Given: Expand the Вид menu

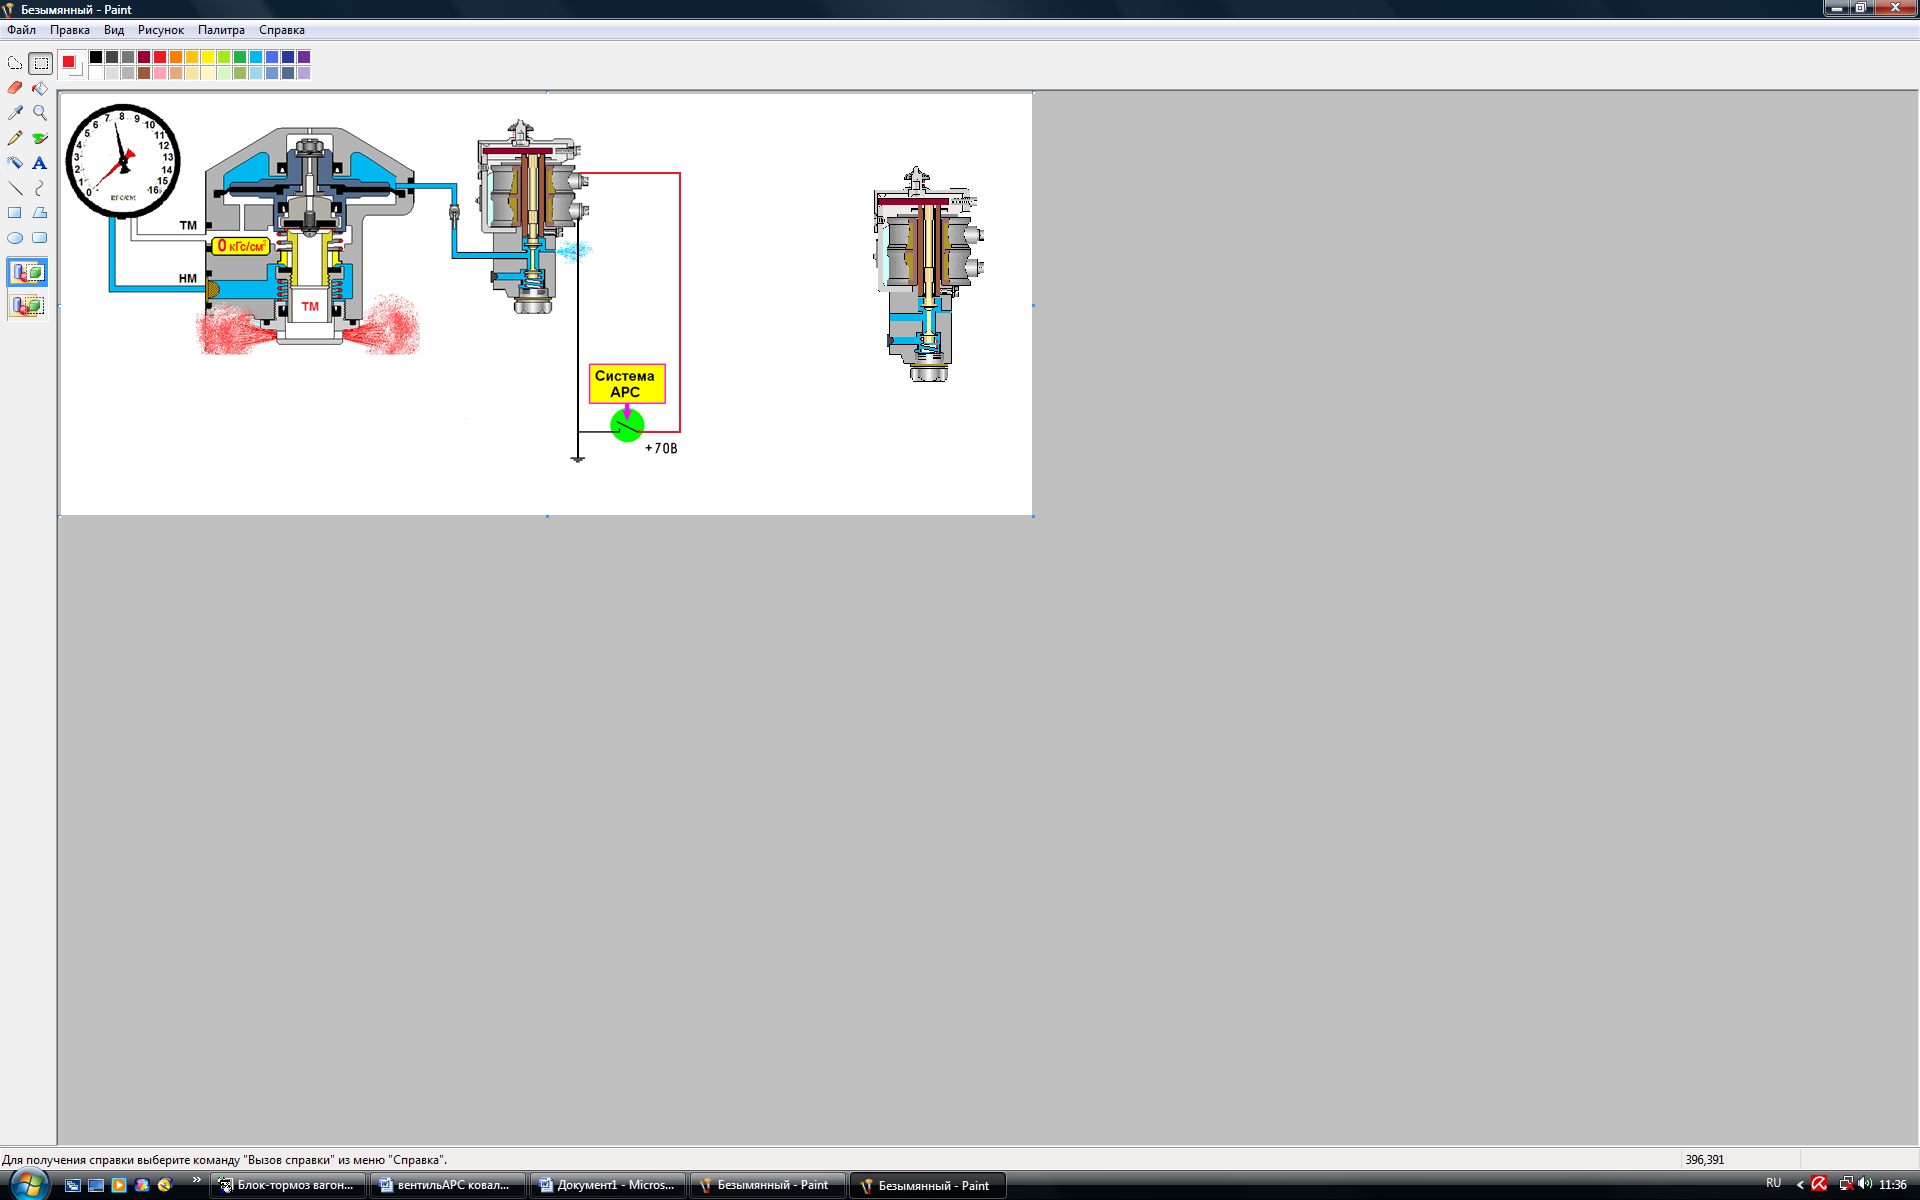Looking at the screenshot, I should (x=114, y=30).
